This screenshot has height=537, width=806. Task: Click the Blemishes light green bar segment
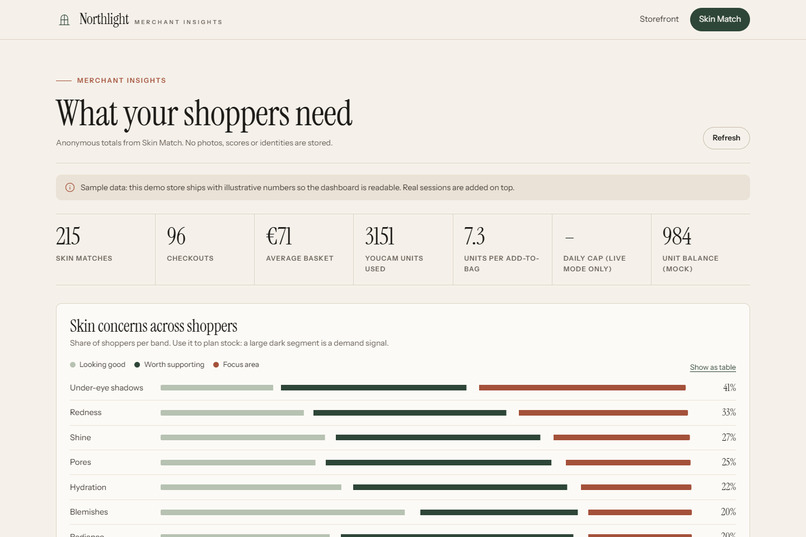point(283,512)
